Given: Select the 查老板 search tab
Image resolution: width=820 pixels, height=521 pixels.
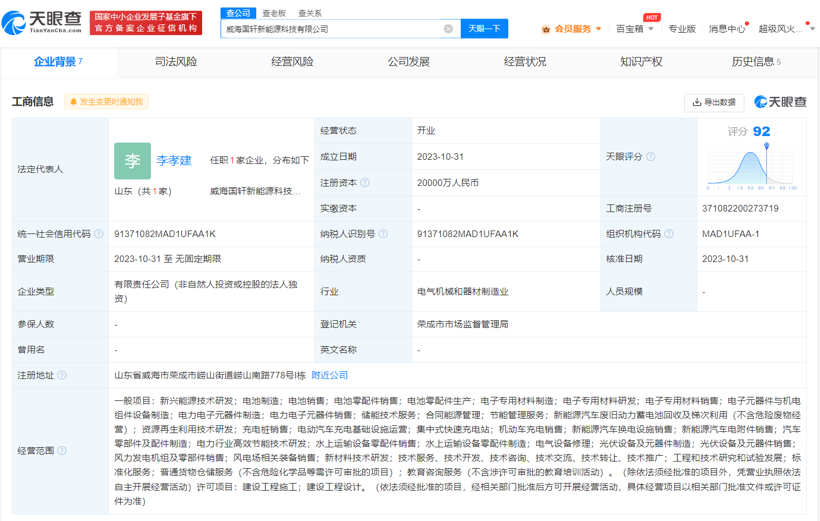Looking at the screenshot, I should [x=274, y=13].
